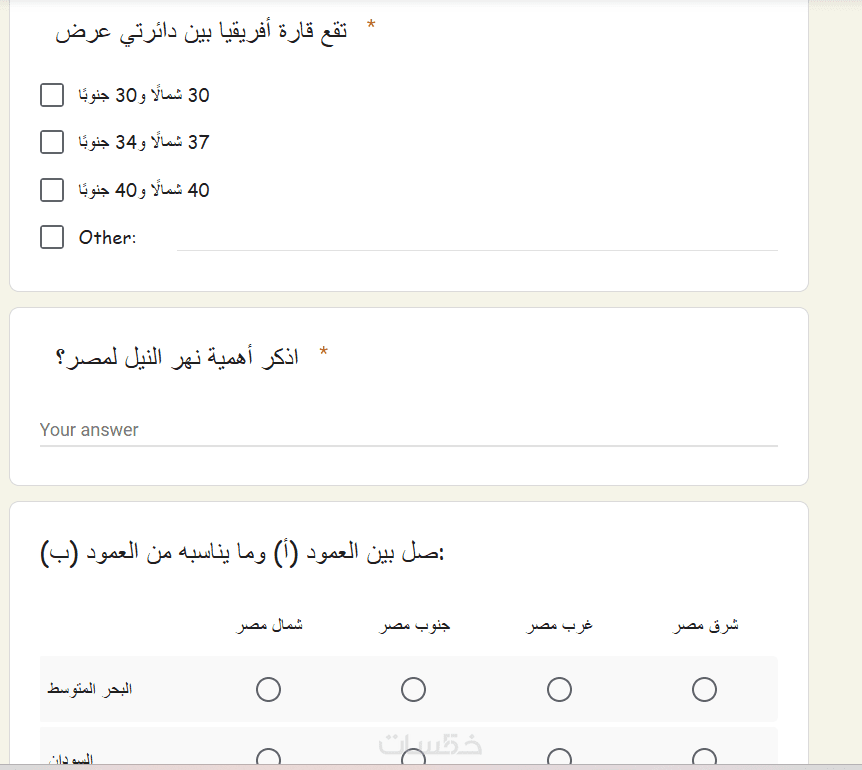Viewport: 862px width, 770px height.
Task: Select غرب مصر for السودان row
Action: pyautogui.click(x=559, y=758)
